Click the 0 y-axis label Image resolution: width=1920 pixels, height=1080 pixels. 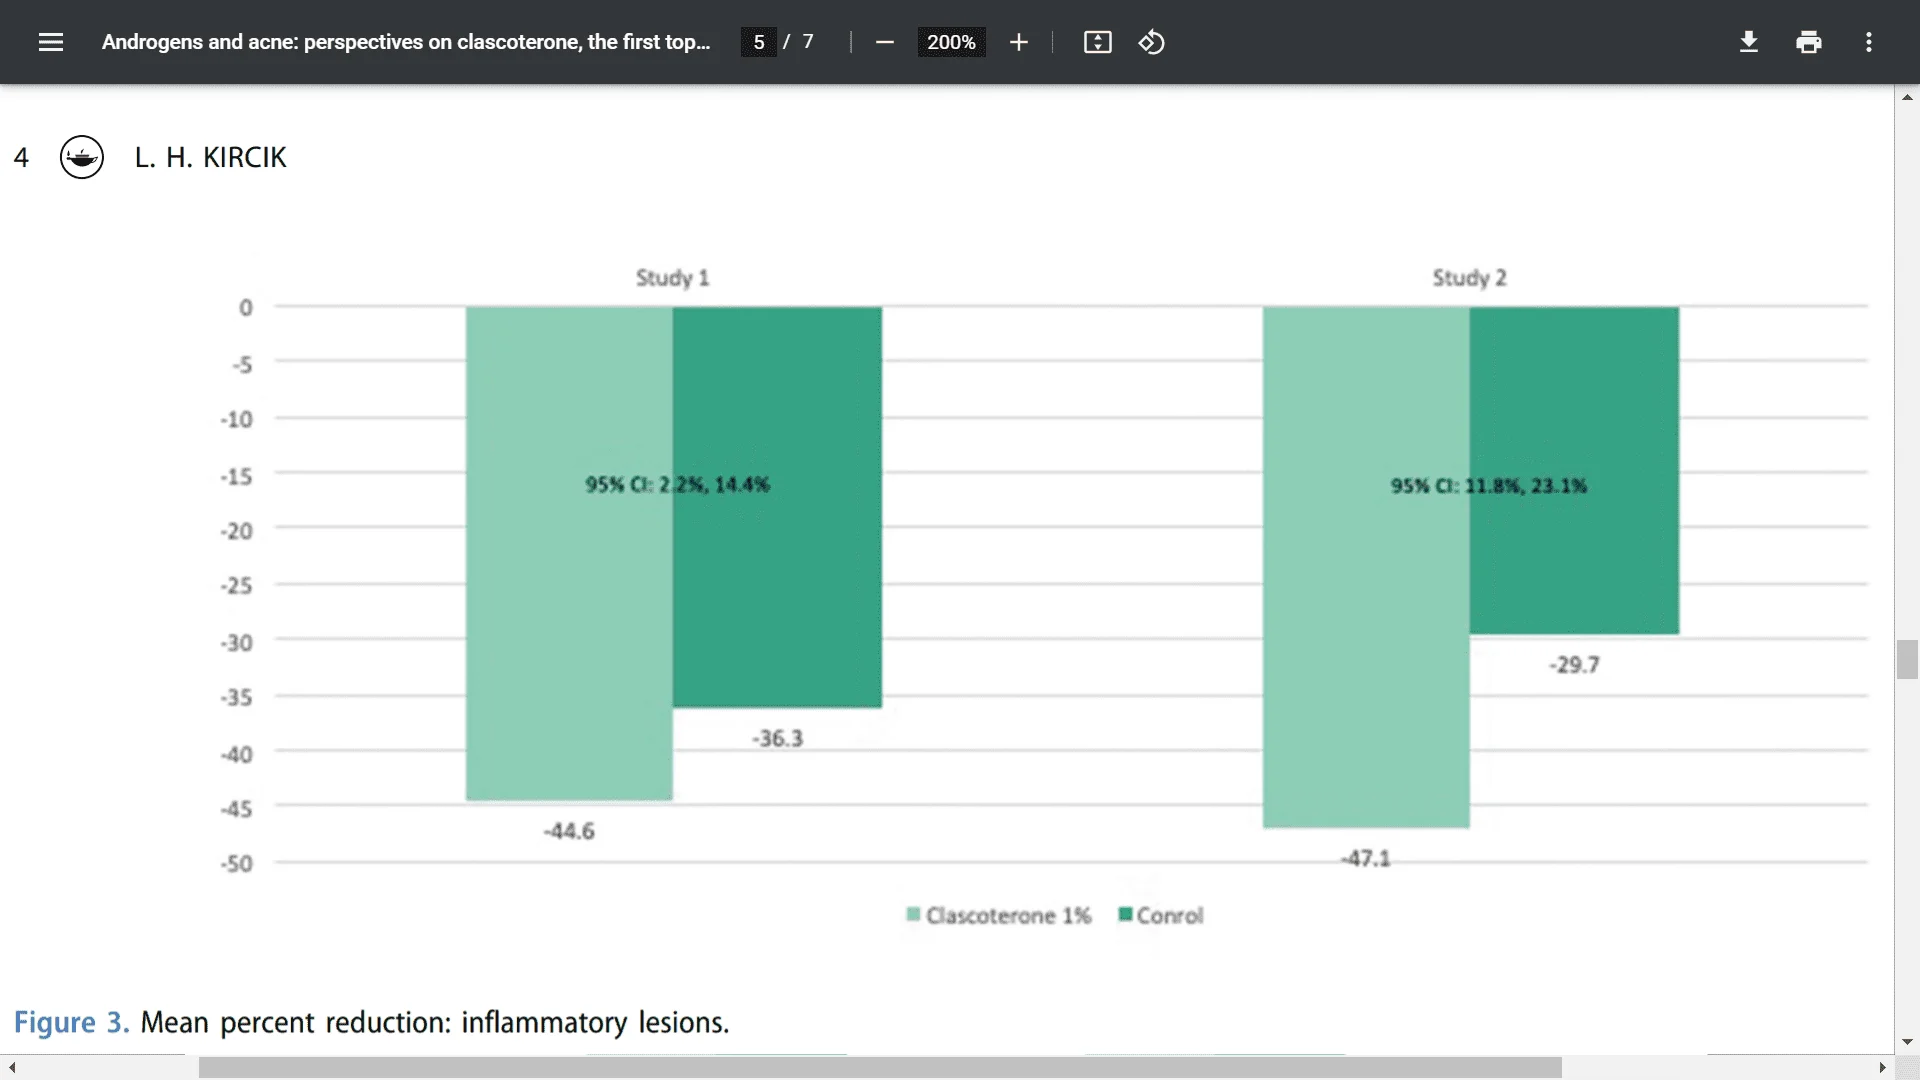point(246,308)
